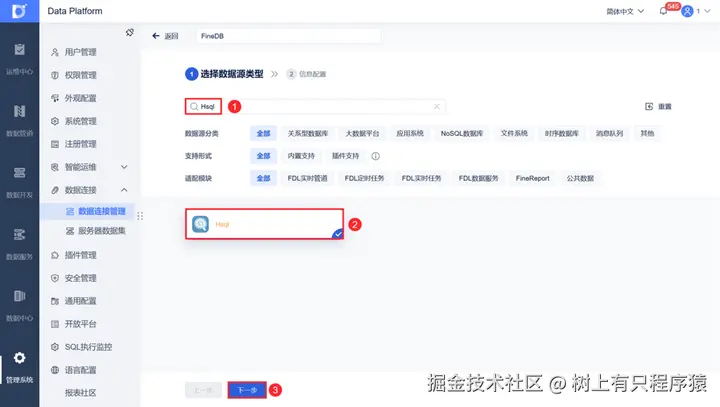Image resolution: width=720 pixels, height=407 pixels.
Task: Click the sidebar resize drag handle
Action: (140, 215)
